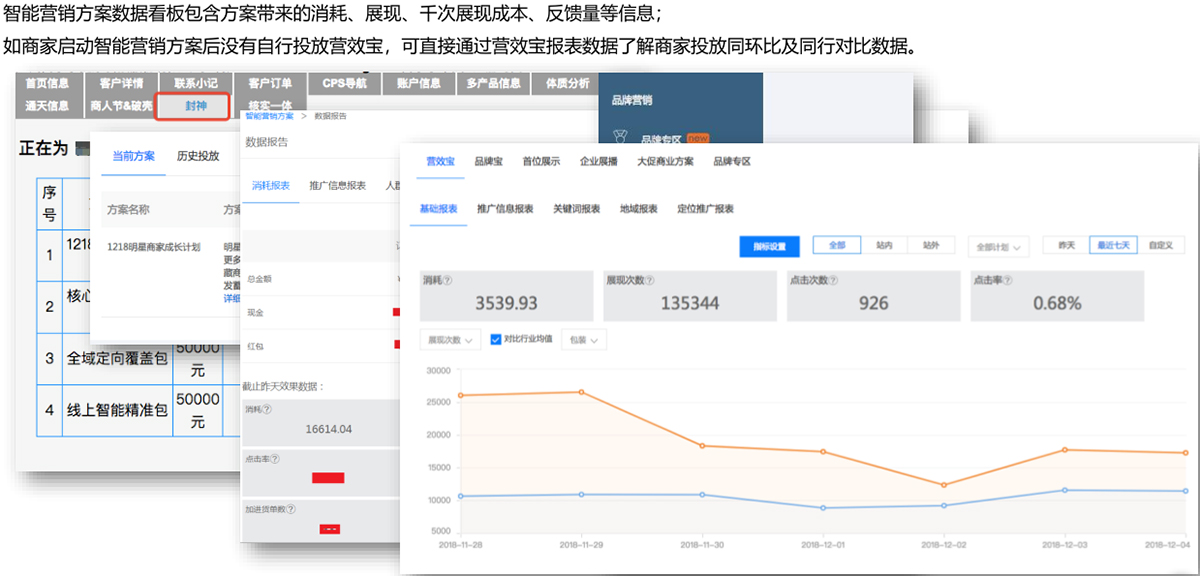Open the 通天信息 tab
The image size is (1200, 576).
pos(47,105)
